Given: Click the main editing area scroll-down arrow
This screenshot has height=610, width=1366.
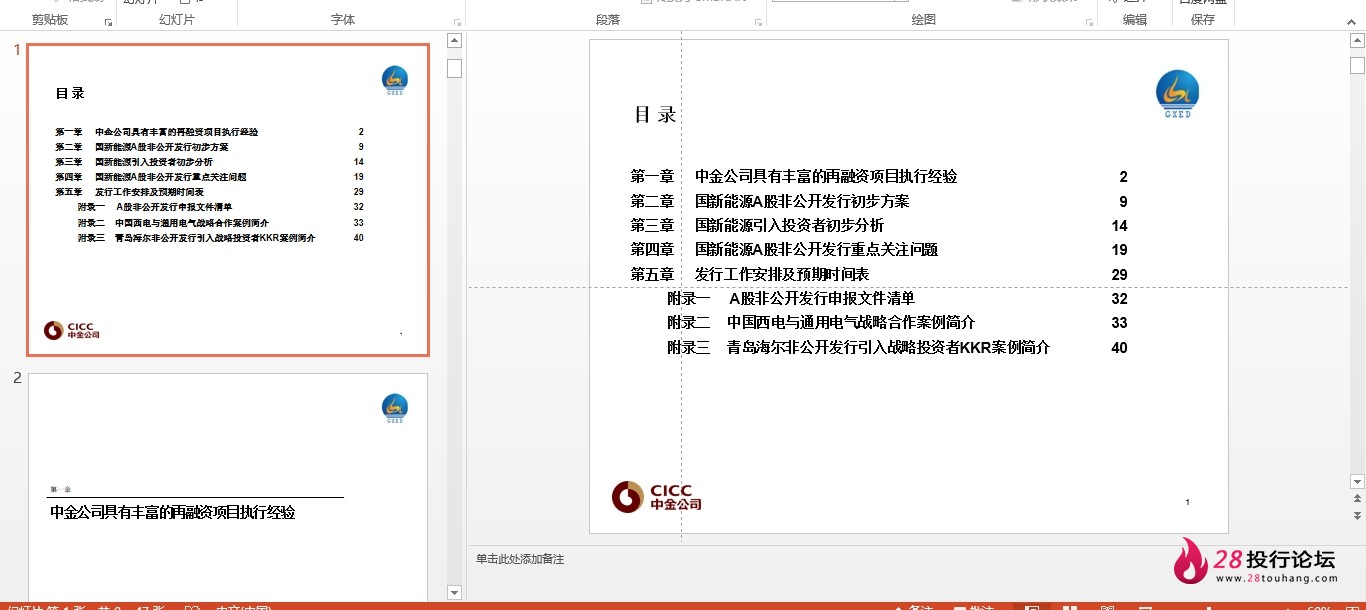Looking at the screenshot, I should 1357,482.
